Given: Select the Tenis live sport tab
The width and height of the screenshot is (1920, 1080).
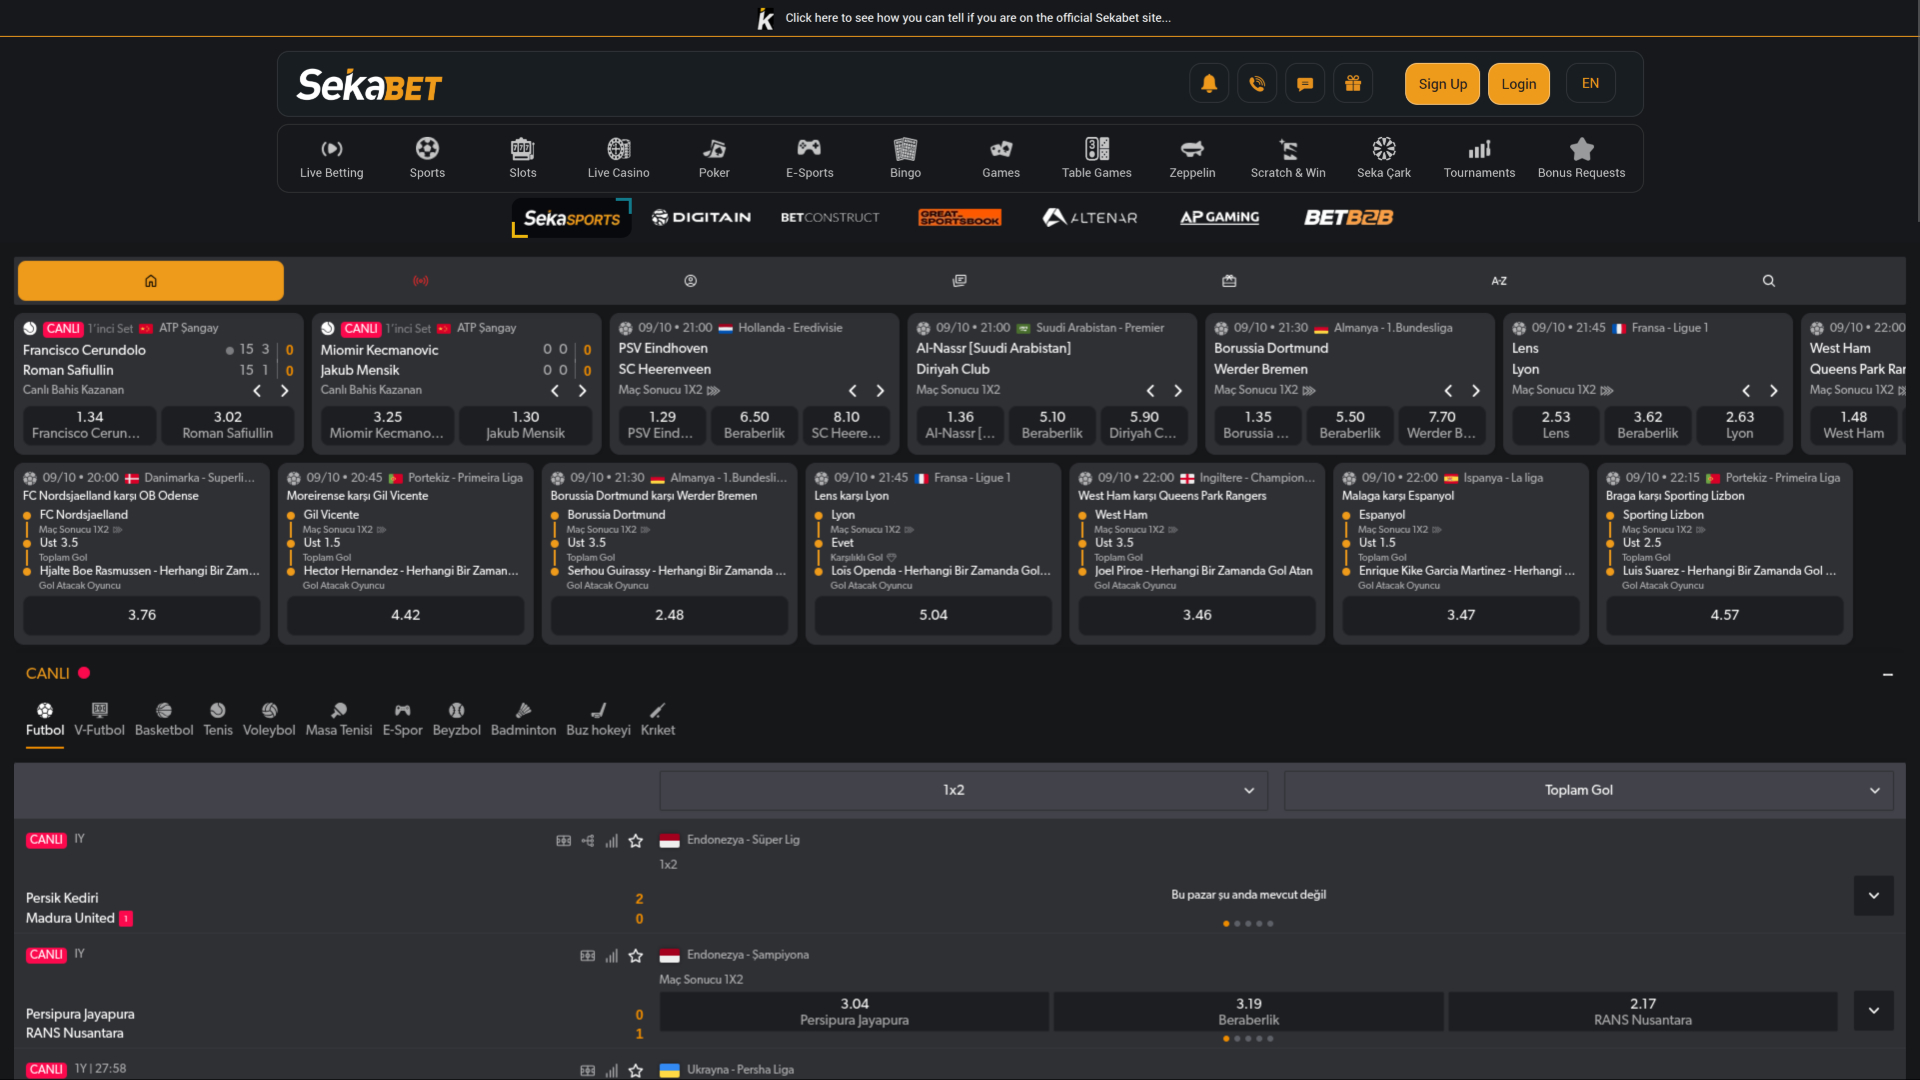Looking at the screenshot, I should [218, 720].
